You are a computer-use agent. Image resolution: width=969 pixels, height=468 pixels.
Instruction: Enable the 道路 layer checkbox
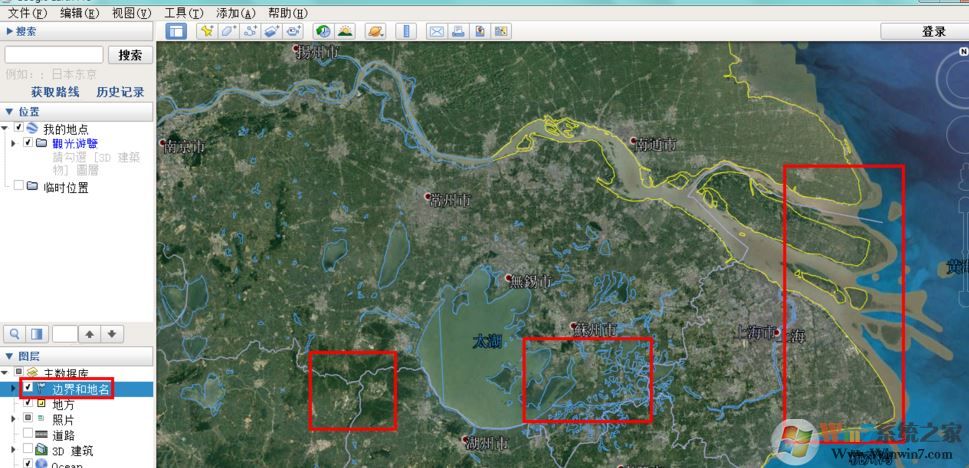click(28, 433)
